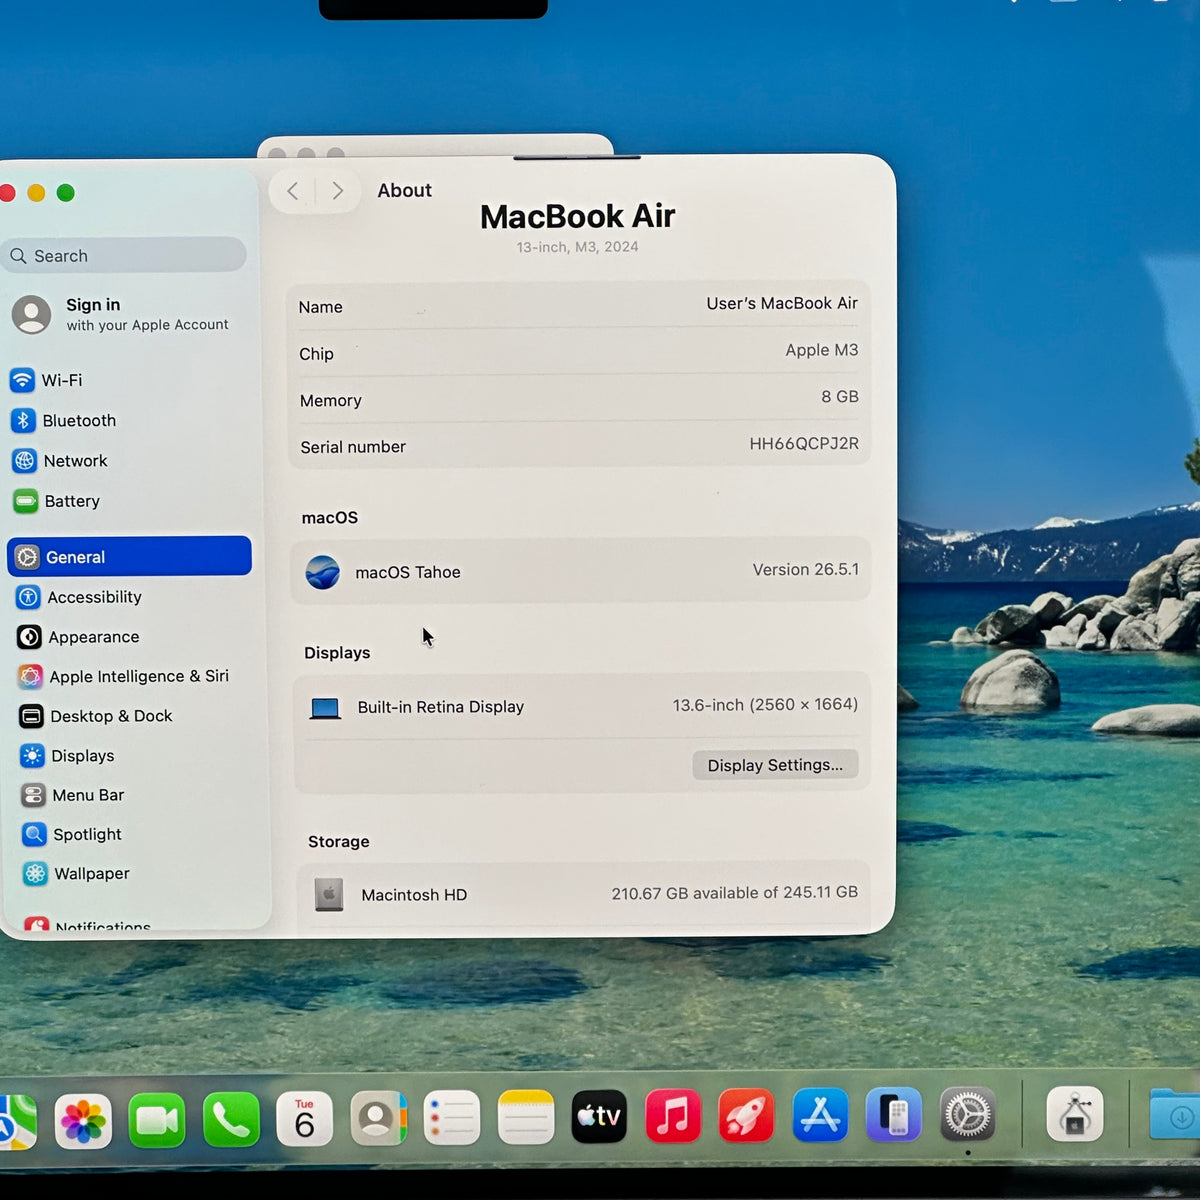1200x1200 pixels.
Task: Click the macOS Tahoe logo icon
Action: click(323, 572)
